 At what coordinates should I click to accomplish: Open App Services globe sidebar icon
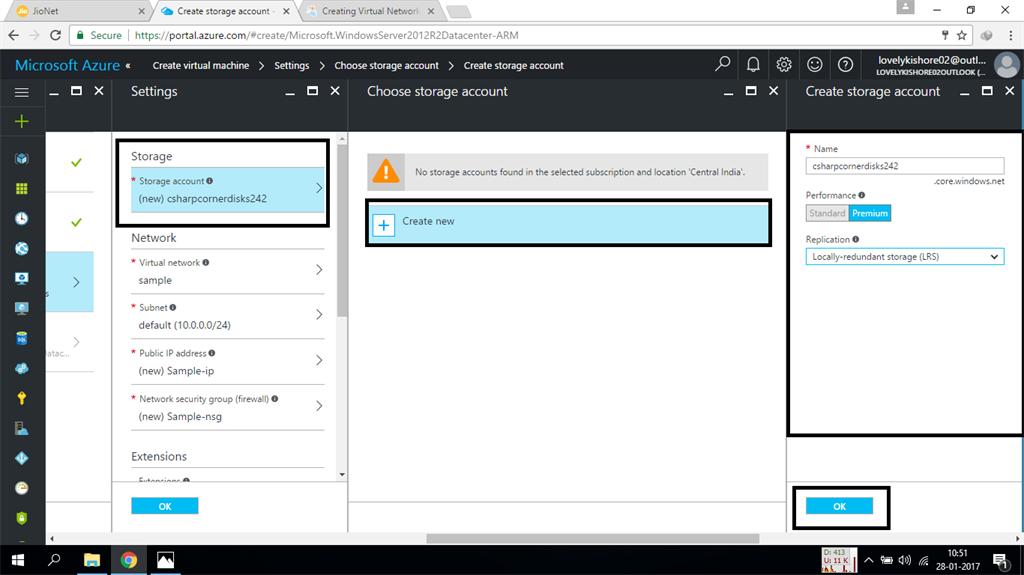pos(22,248)
